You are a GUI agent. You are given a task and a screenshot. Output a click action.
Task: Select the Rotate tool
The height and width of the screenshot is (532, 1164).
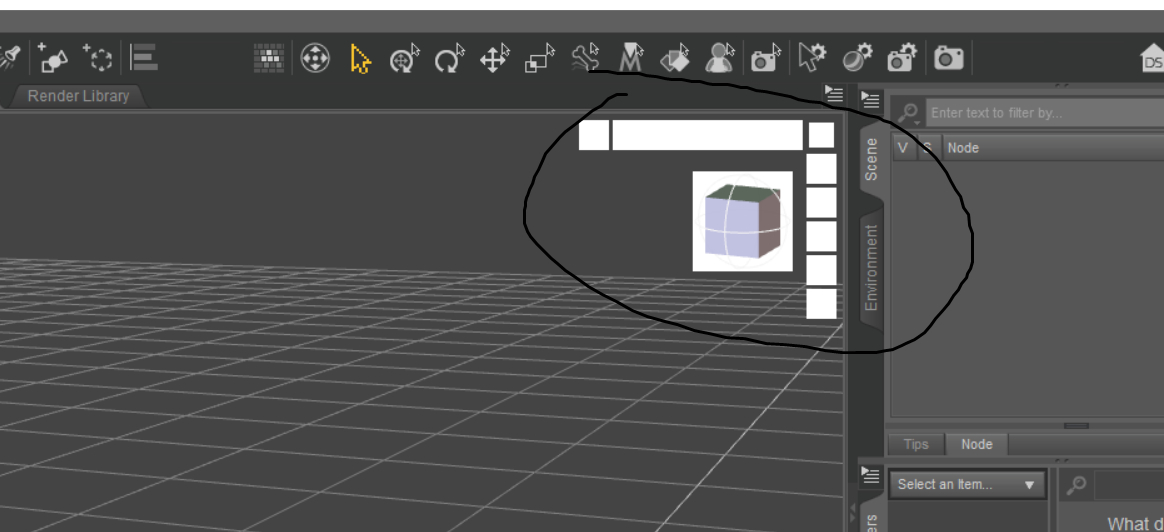[450, 58]
